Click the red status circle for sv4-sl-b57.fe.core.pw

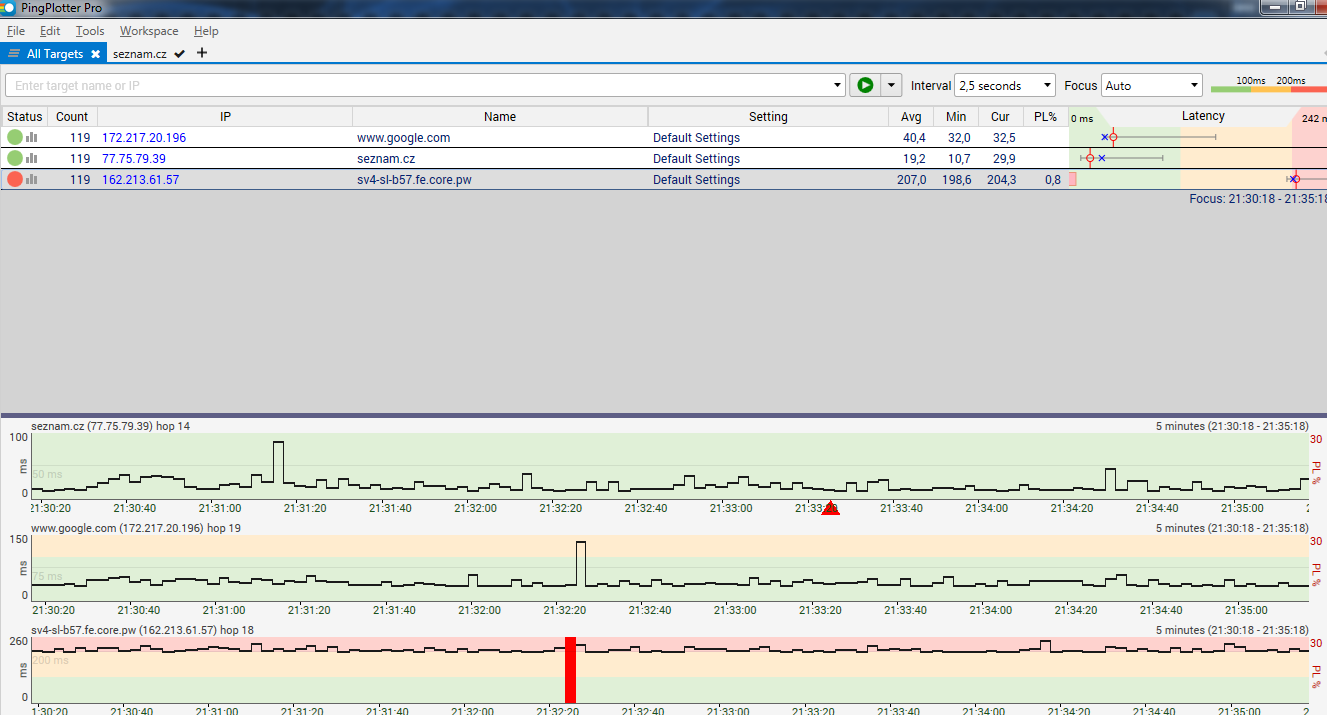coord(15,180)
